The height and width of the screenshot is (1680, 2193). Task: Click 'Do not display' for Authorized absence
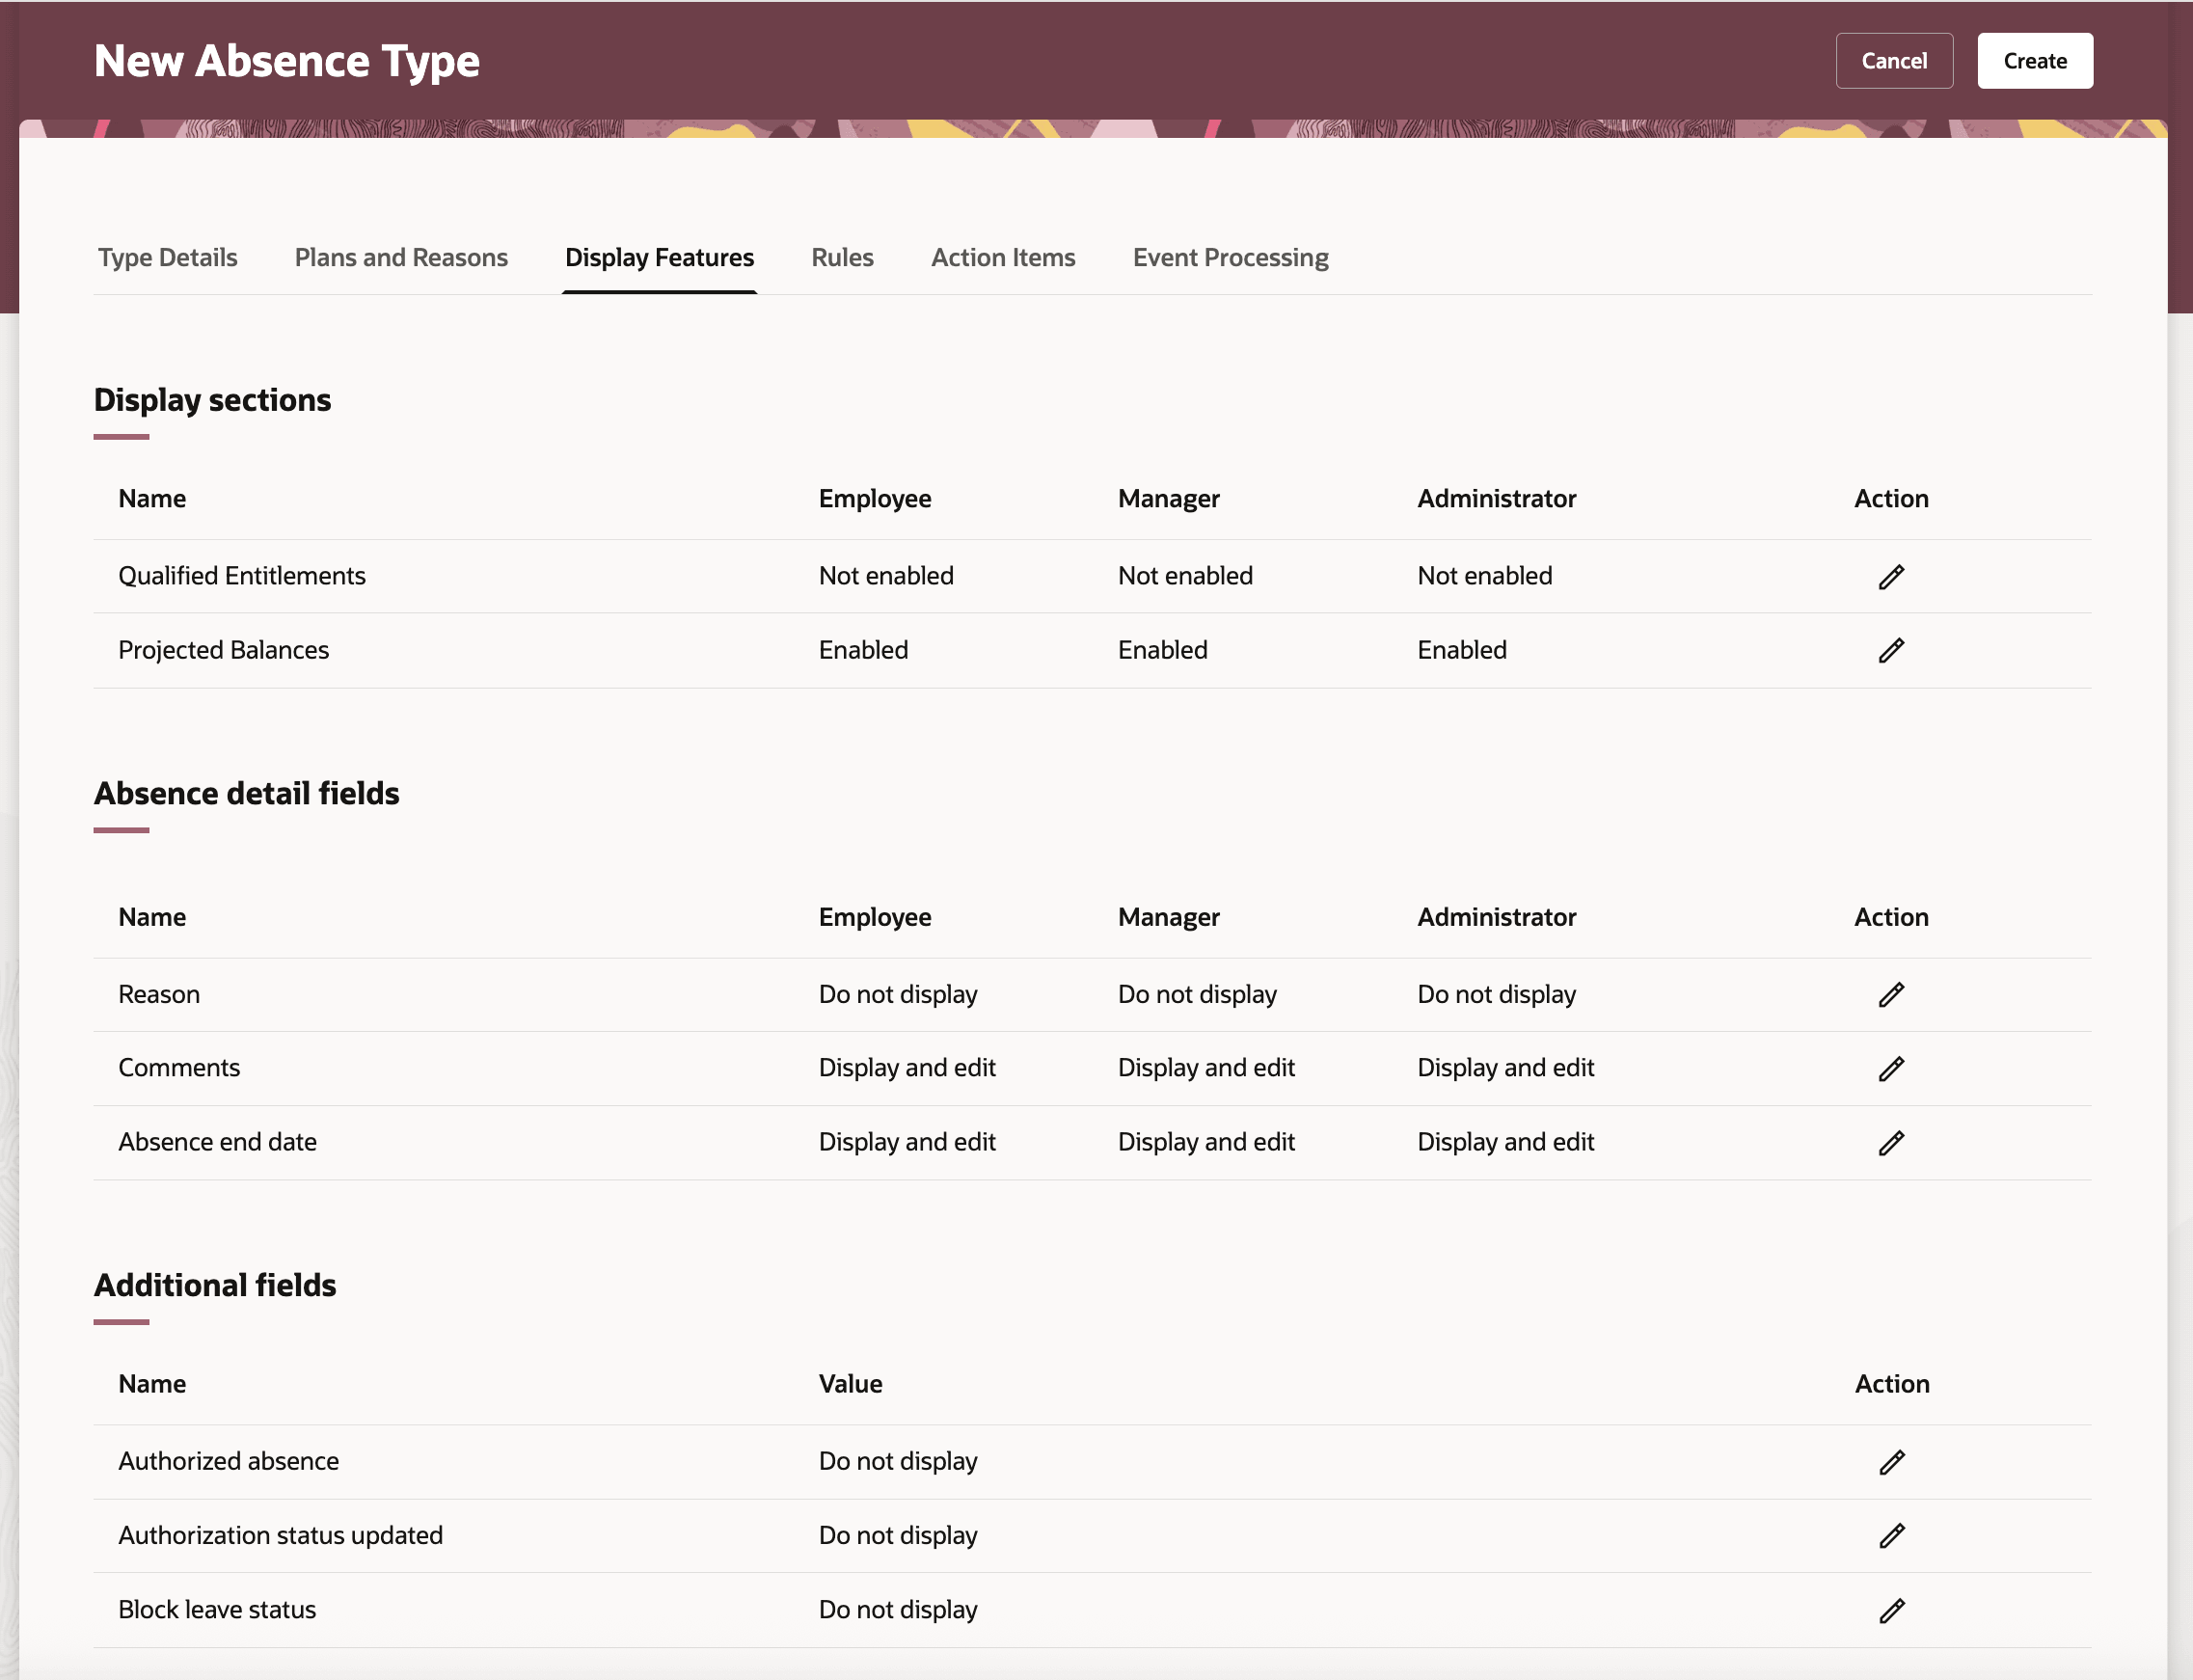898,1461
